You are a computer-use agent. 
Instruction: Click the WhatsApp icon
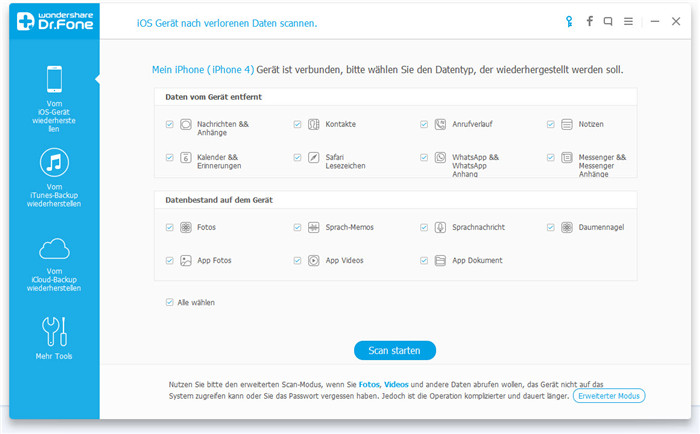[440, 157]
